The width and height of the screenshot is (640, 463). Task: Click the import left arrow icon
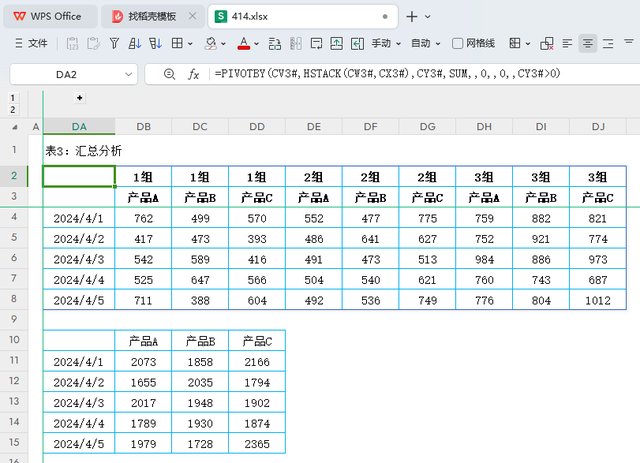pos(357,43)
